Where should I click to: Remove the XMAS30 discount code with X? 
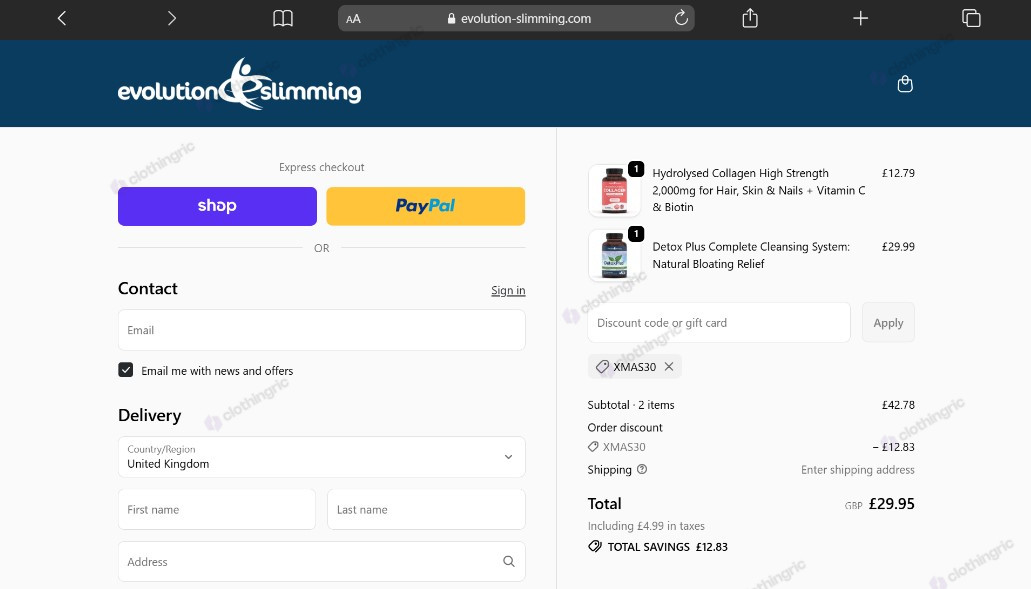(669, 367)
